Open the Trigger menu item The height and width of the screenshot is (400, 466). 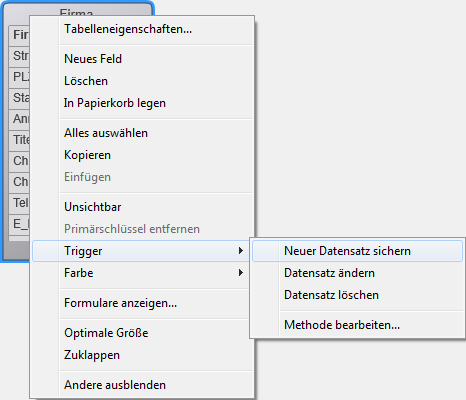[141, 251]
